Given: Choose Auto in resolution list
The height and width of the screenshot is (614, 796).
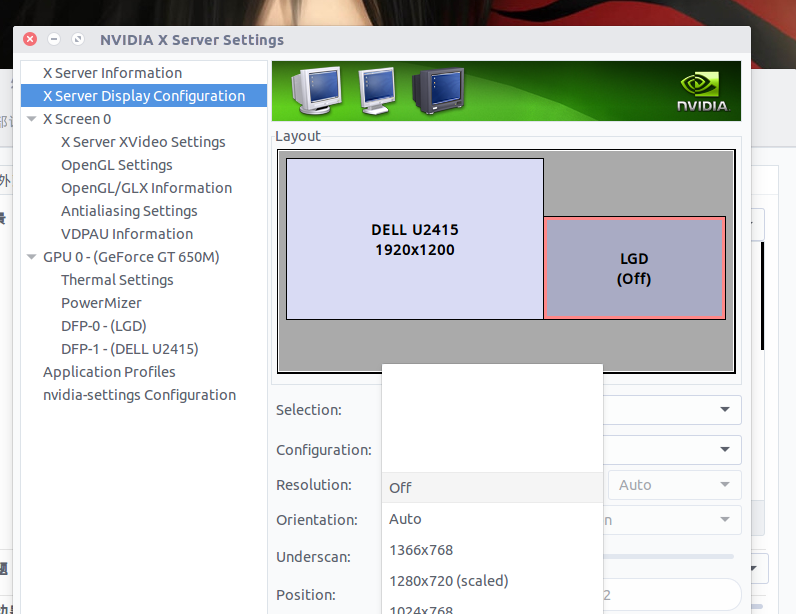Looking at the screenshot, I should pos(492,519).
